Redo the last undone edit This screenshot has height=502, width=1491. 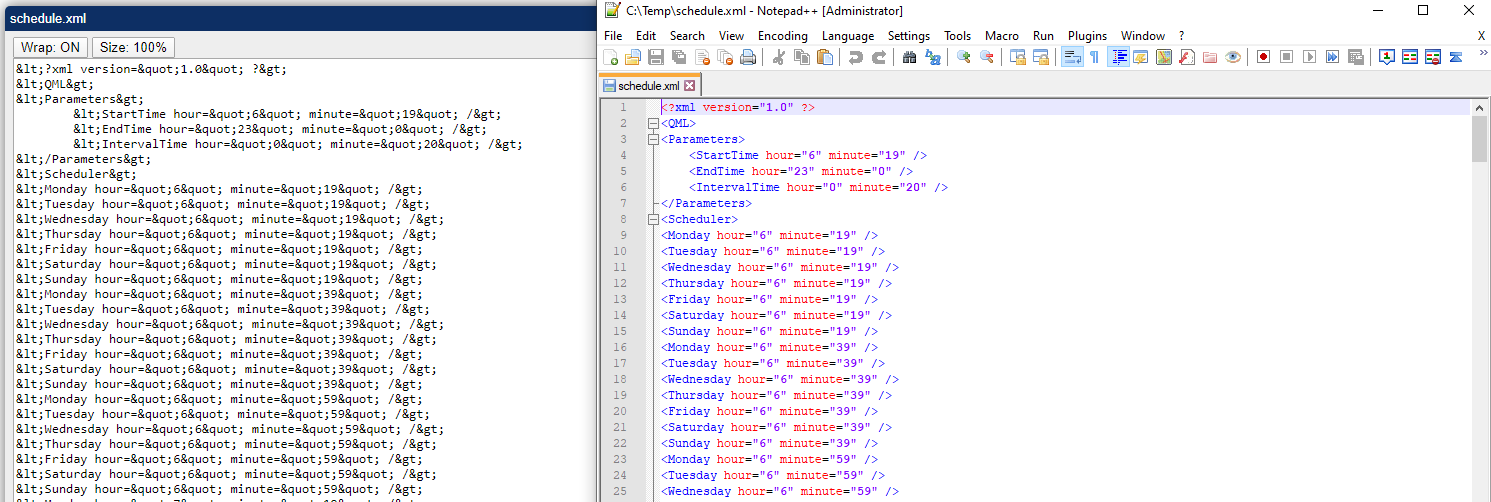click(879, 57)
